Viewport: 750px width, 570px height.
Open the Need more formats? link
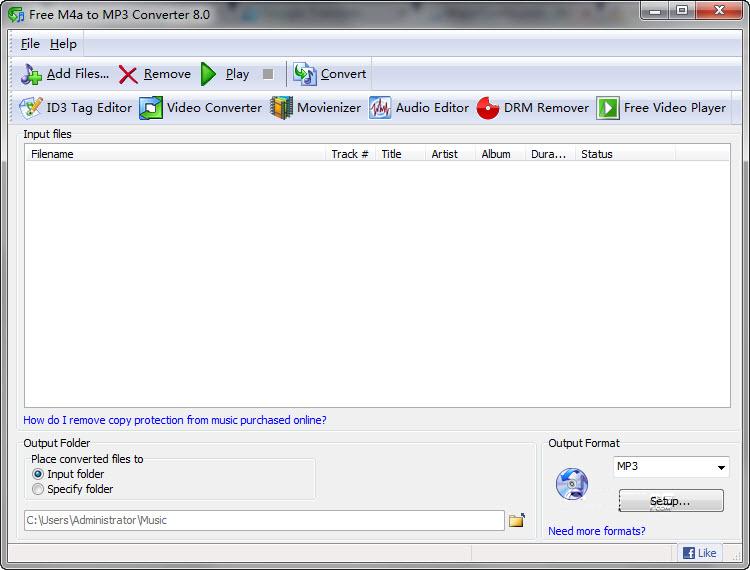(x=596, y=531)
